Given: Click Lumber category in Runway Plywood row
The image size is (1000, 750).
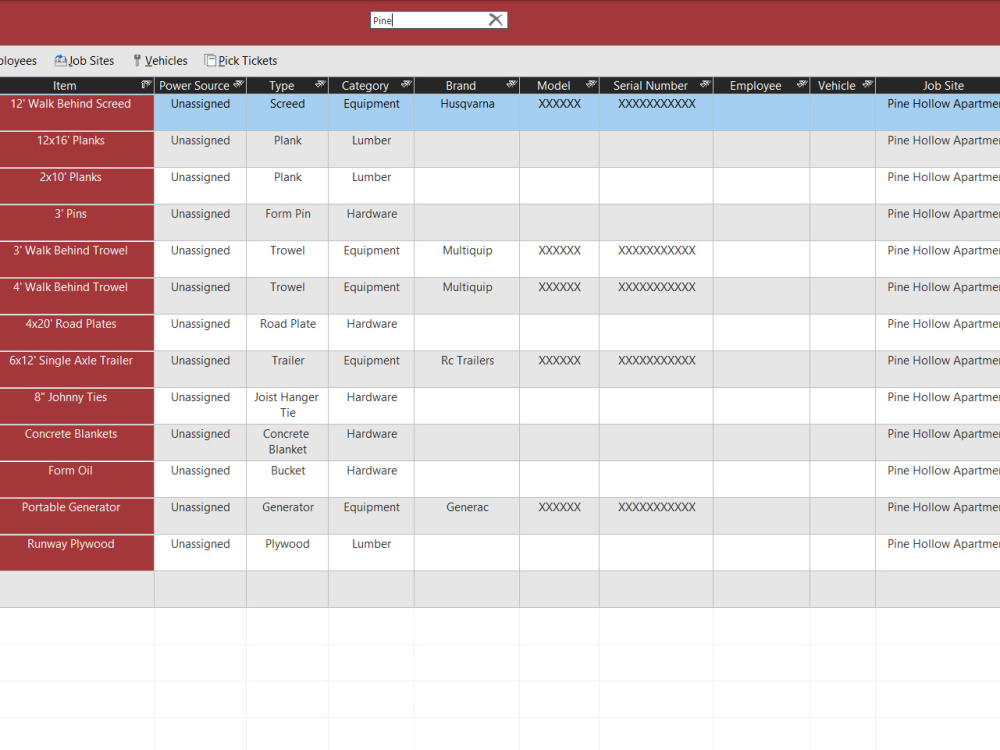Looking at the screenshot, I should click(371, 552).
